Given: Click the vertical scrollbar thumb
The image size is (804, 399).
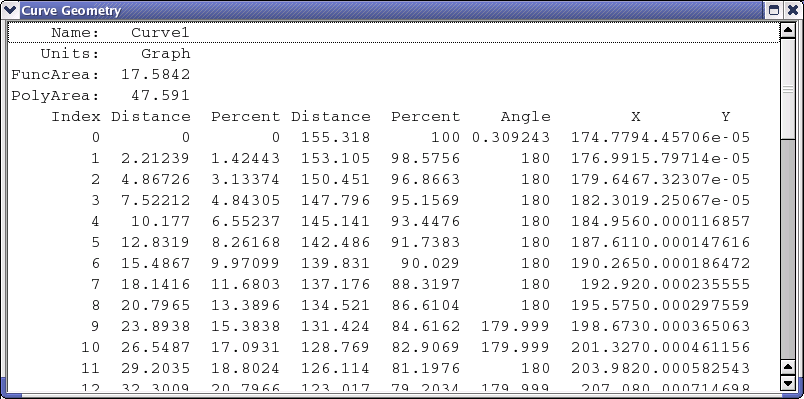Looking at the screenshot, I should 788,88.
